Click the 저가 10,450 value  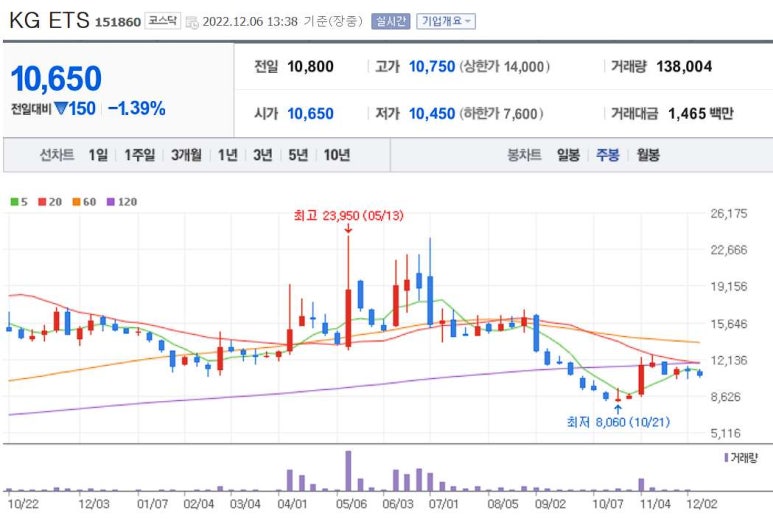432,114
